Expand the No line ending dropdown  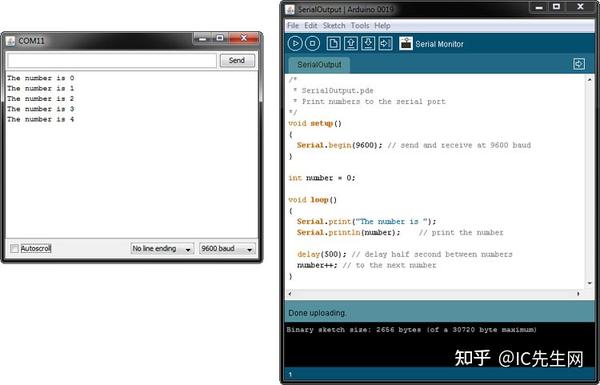pyautogui.click(x=162, y=249)
